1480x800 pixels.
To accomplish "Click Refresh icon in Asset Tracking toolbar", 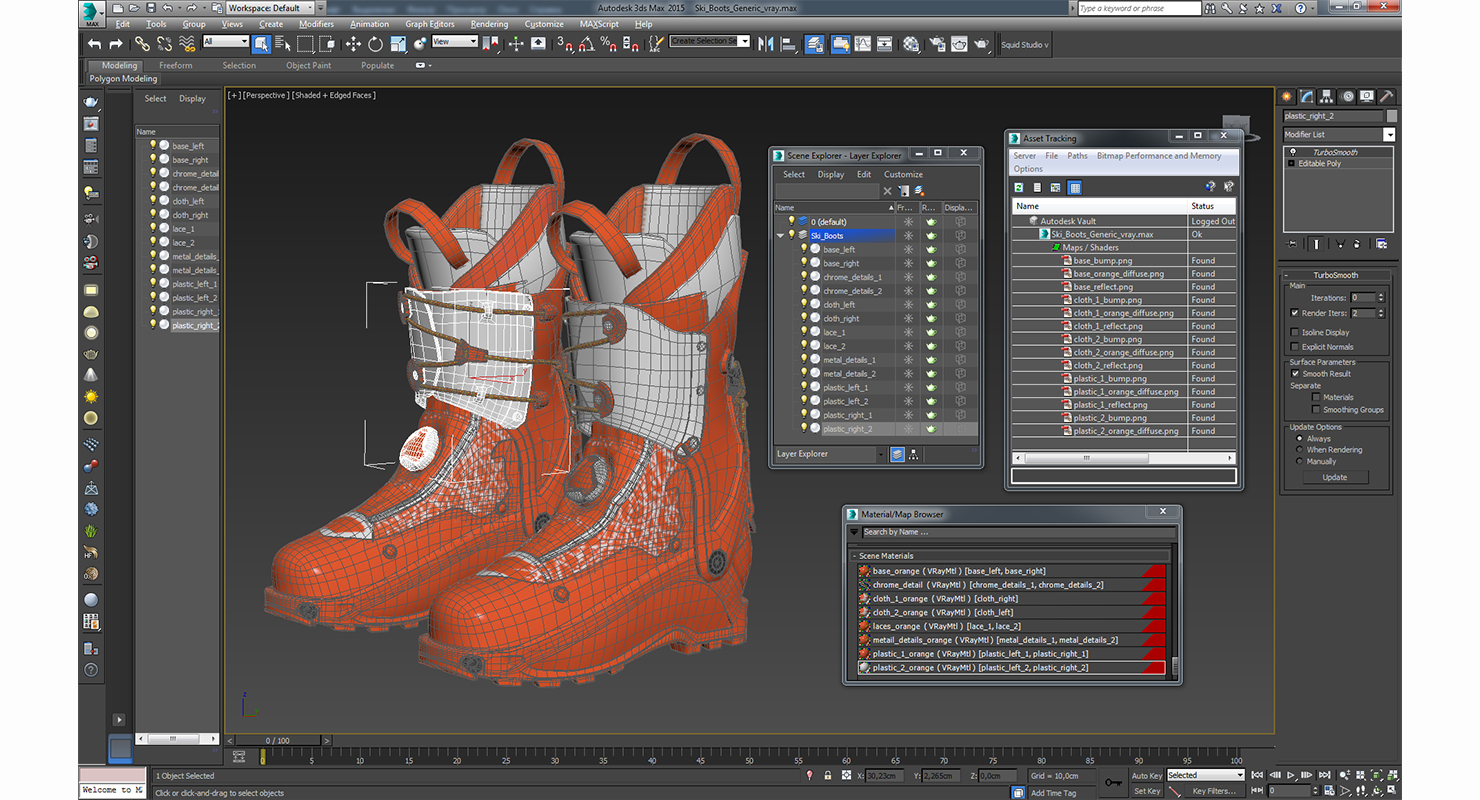I will click(x=1019, y=187).
